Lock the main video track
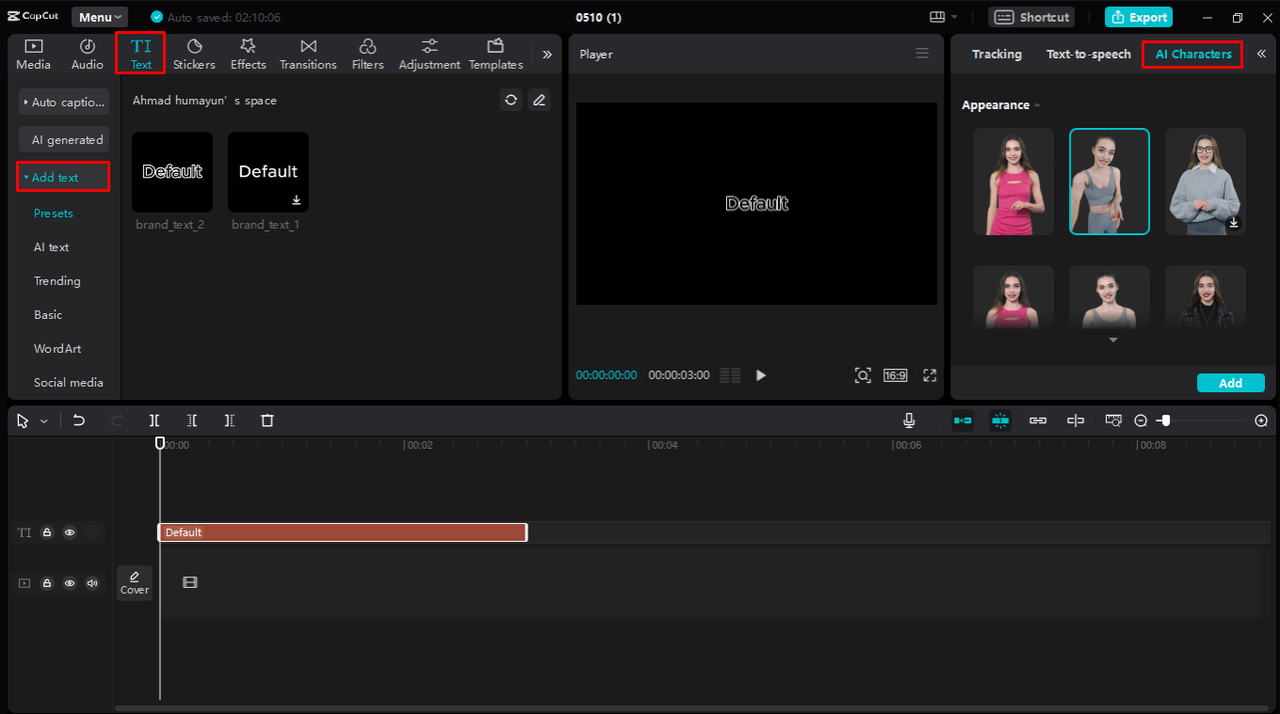The width and height of the screenshot is (1280, 714). pyautogui.click(x=47, y=583)
